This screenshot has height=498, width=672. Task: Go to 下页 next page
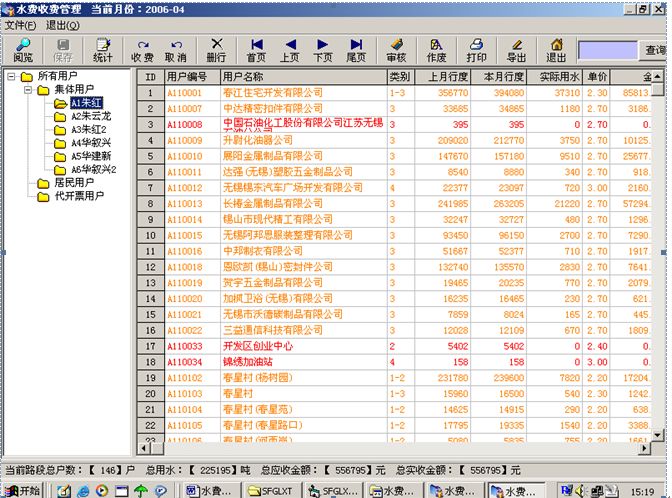click(x=323, y=50)
